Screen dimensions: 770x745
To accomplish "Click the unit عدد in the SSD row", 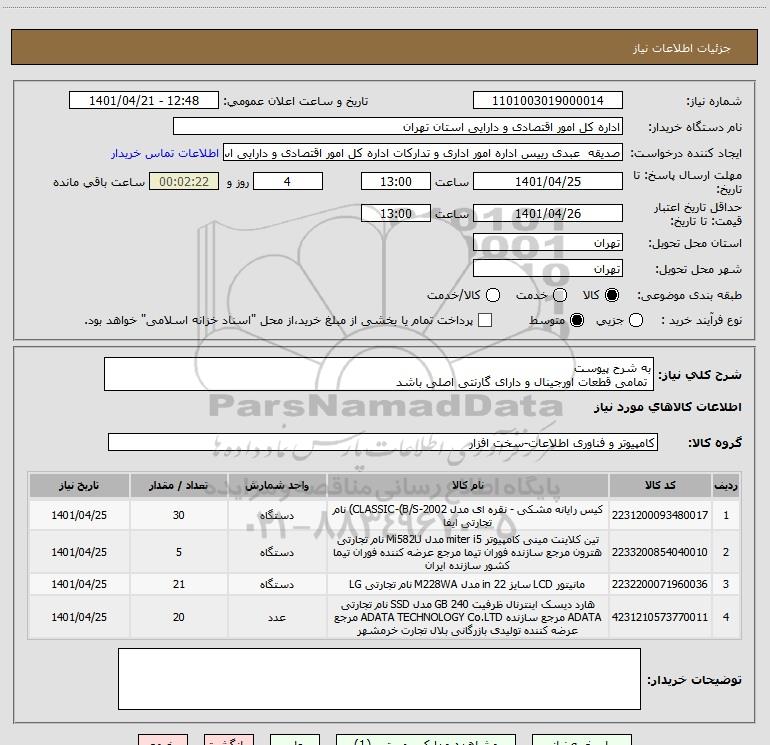I will (x=277, y=617).
